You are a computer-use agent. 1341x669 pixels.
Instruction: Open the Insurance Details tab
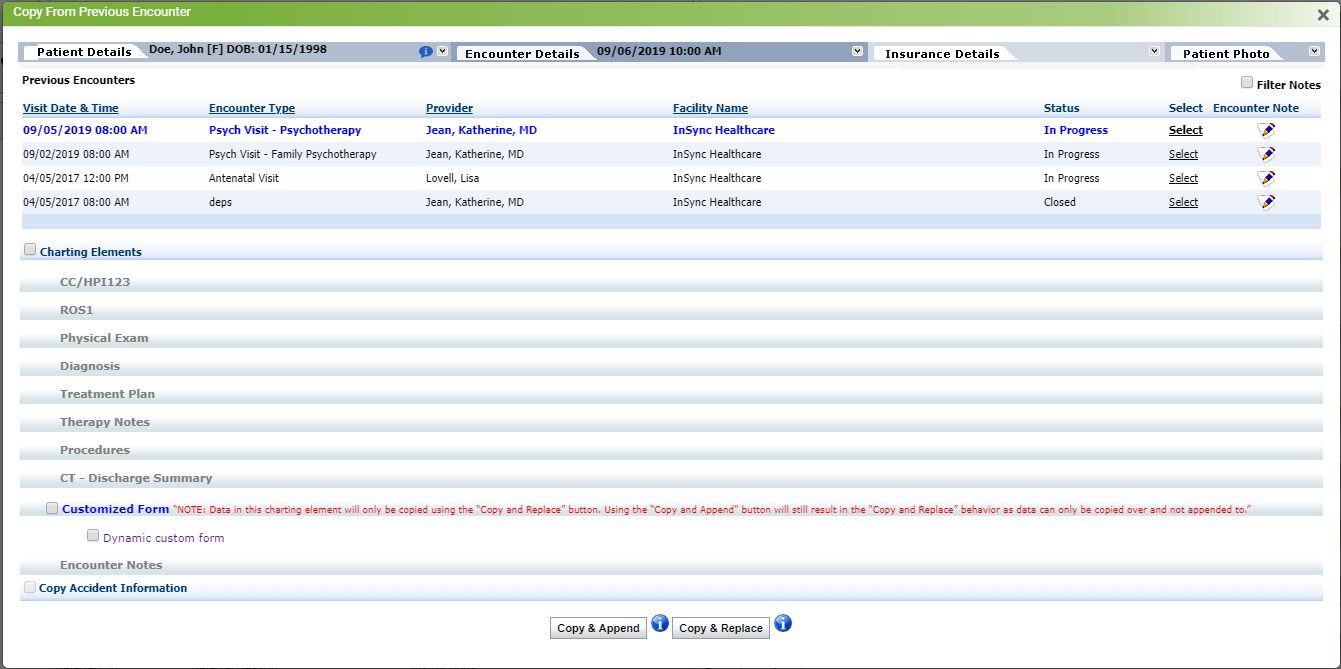pos(942,54)
